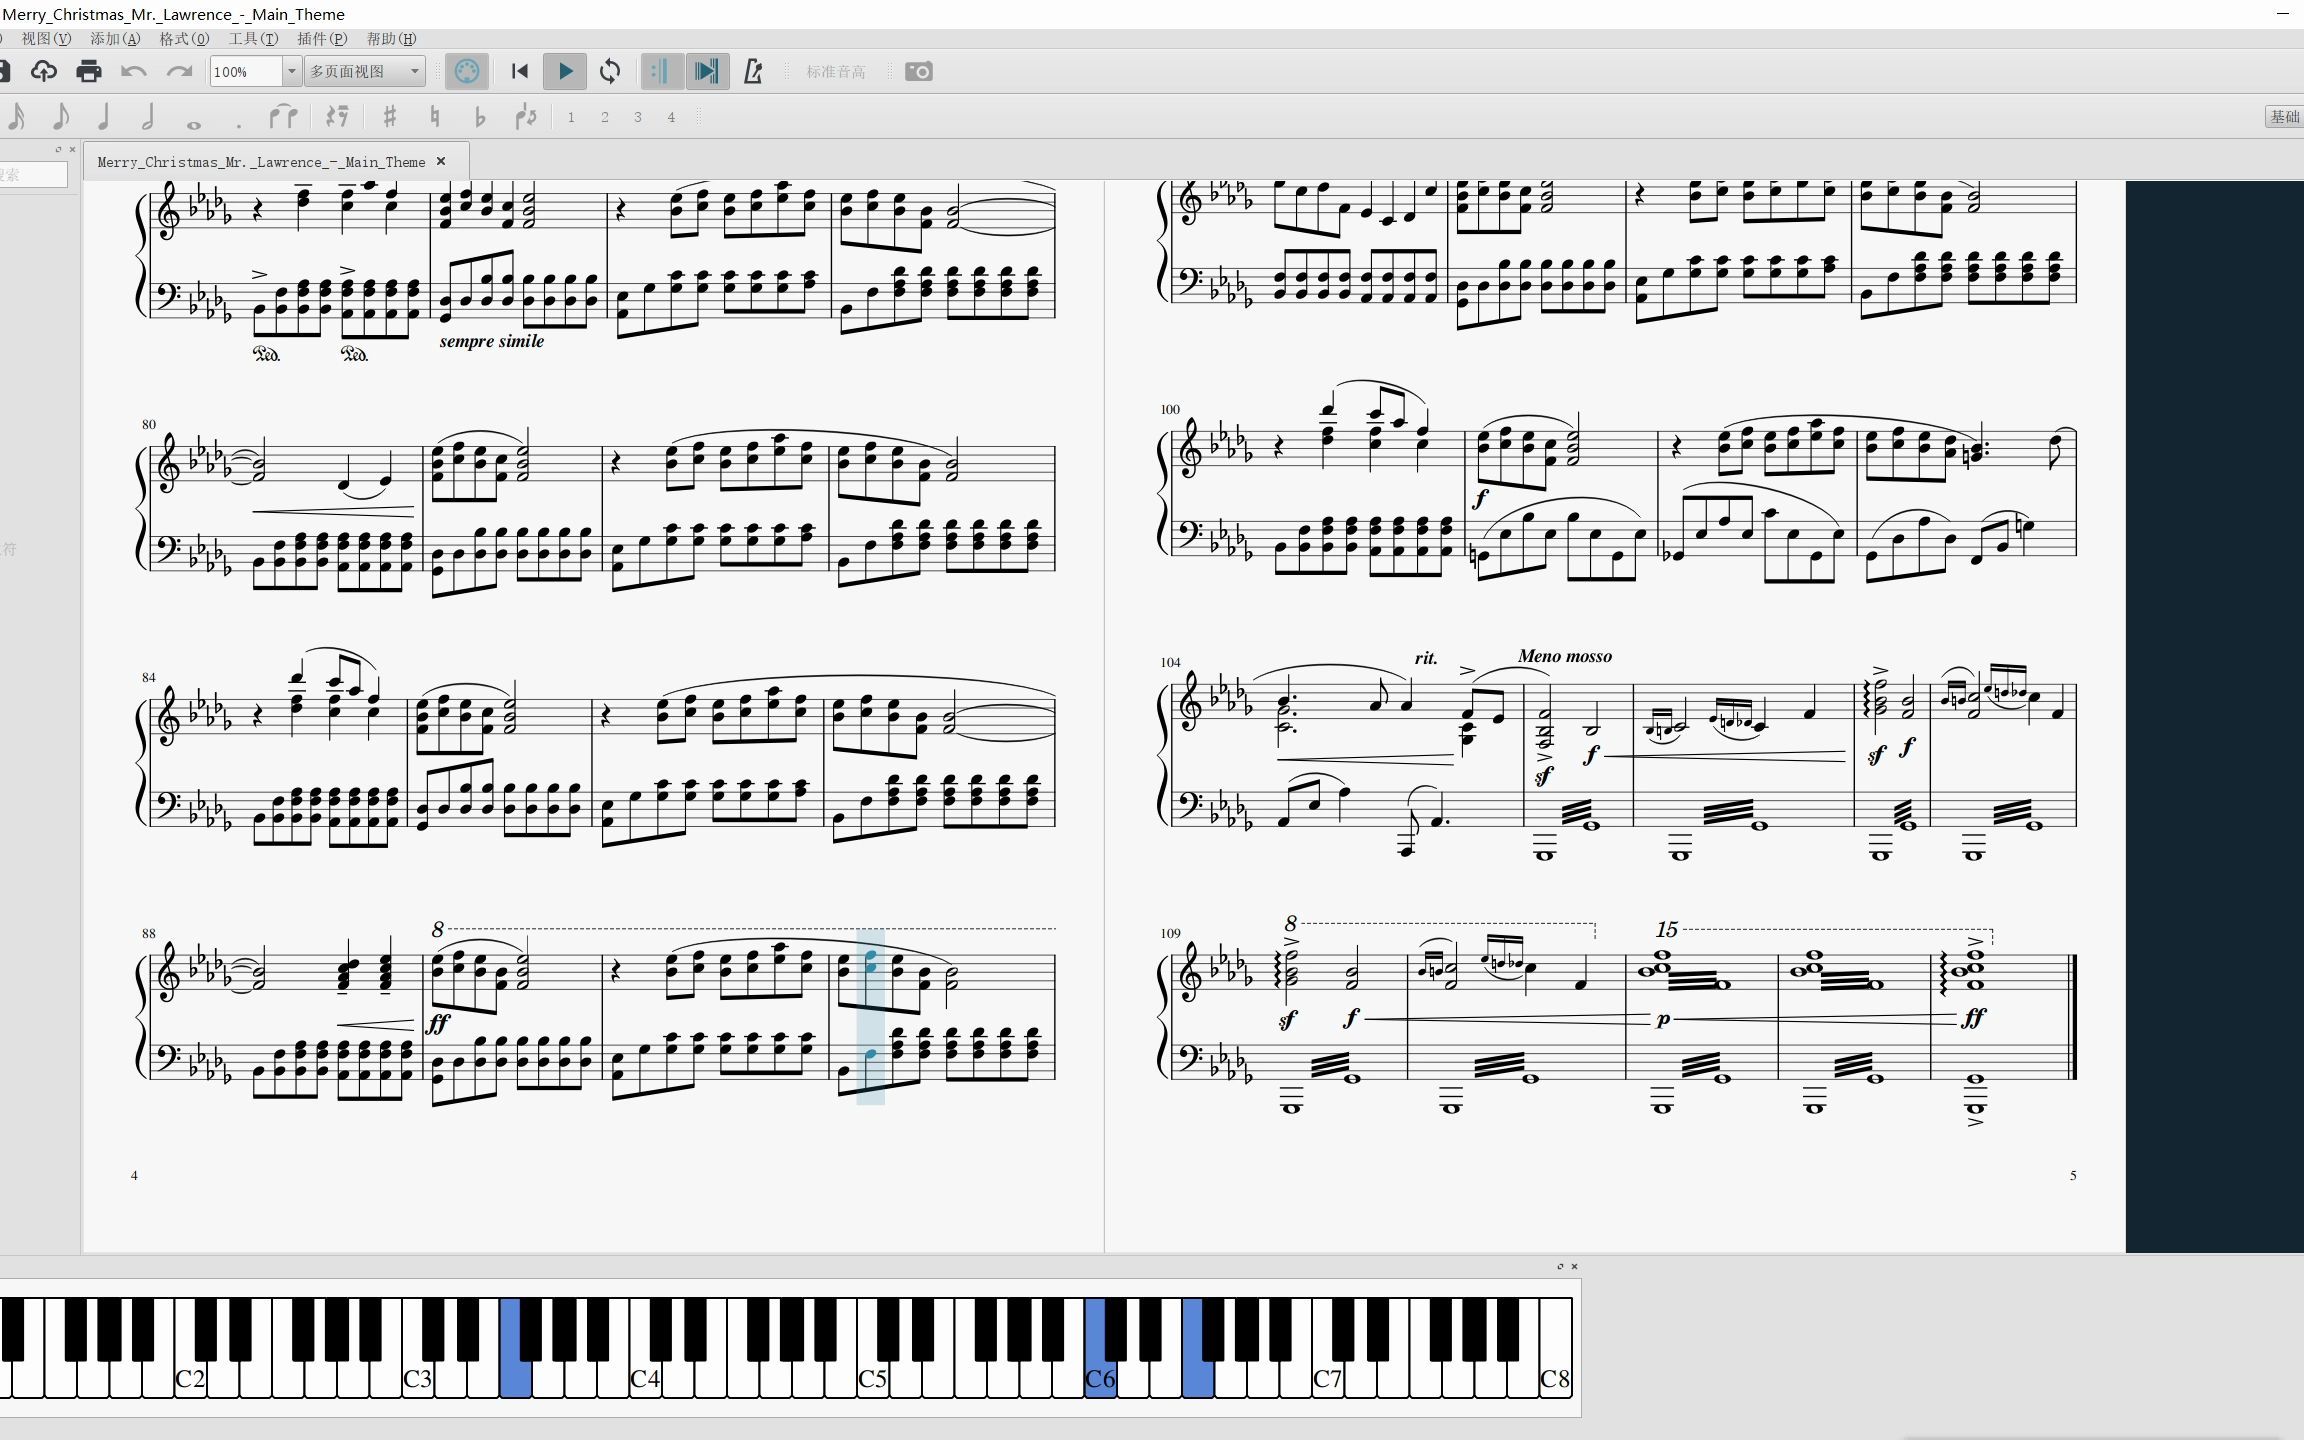2304x1440 pixels.
Task: Select the 16th note duration
Action: coord(16,117)
